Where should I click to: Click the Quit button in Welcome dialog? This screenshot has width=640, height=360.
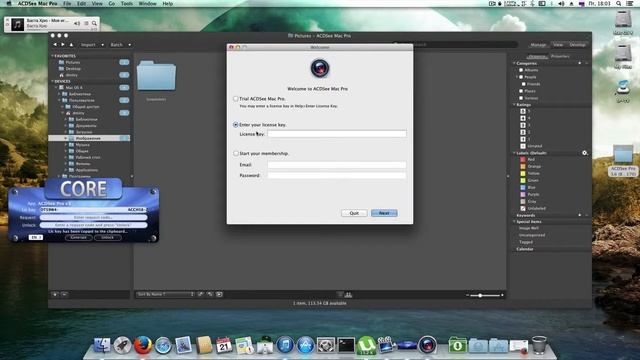pyautogui.click(x=354, y=213)
